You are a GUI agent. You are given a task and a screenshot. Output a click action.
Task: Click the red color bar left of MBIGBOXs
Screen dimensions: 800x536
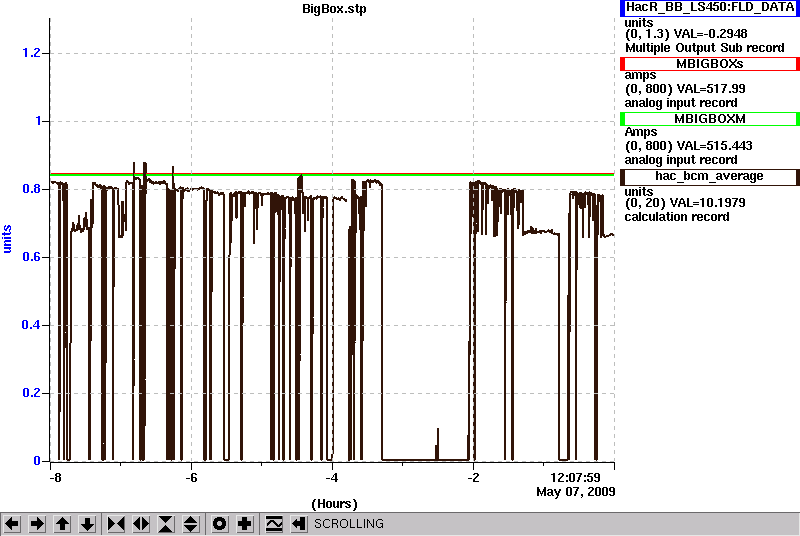[x=622, y=64]
